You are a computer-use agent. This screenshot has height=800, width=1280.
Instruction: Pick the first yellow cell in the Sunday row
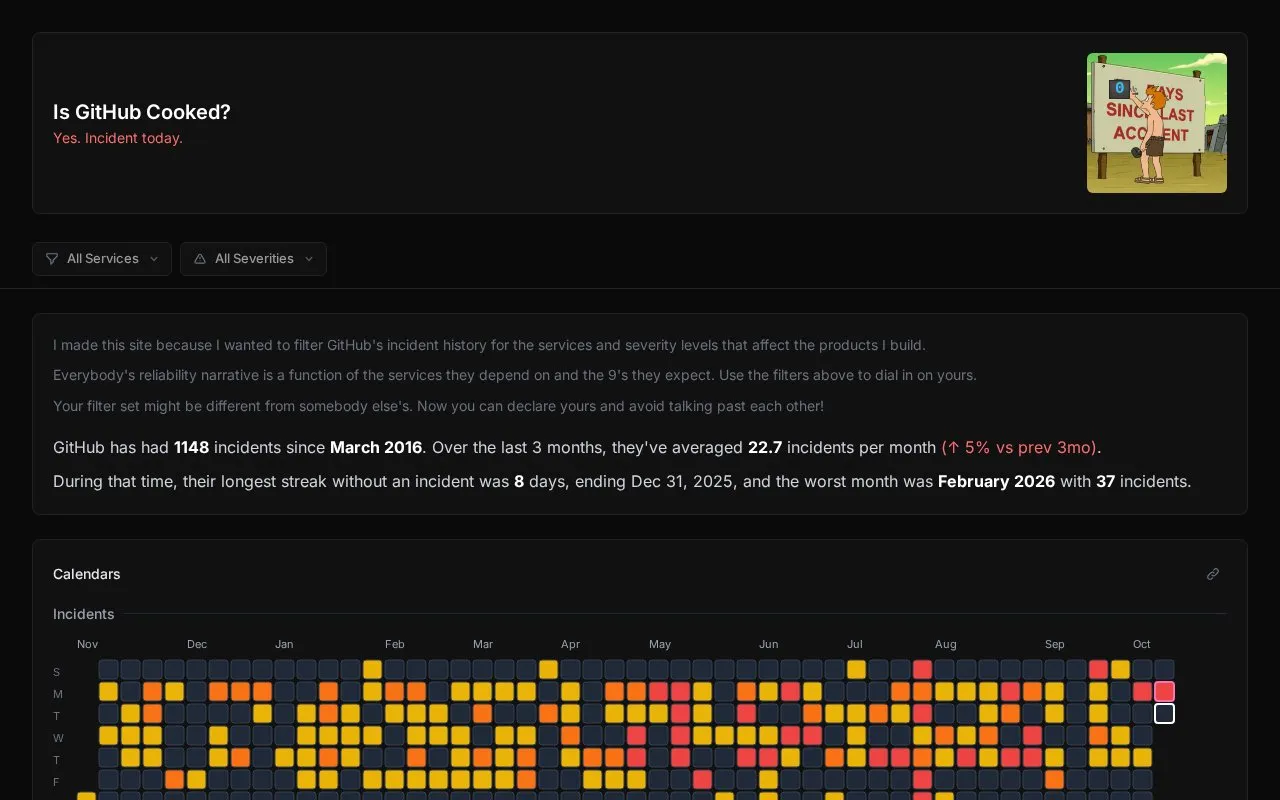click(x=372, y=670)
